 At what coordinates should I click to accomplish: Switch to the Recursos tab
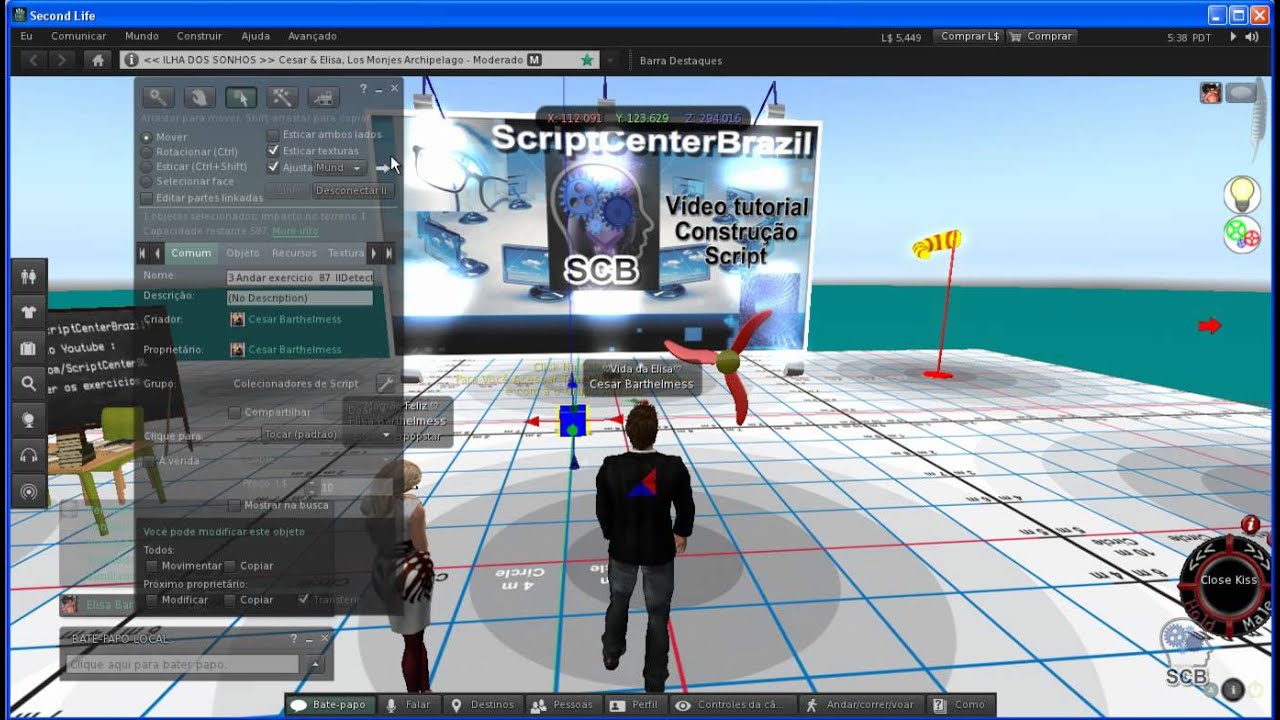click(x=294, y=253)
